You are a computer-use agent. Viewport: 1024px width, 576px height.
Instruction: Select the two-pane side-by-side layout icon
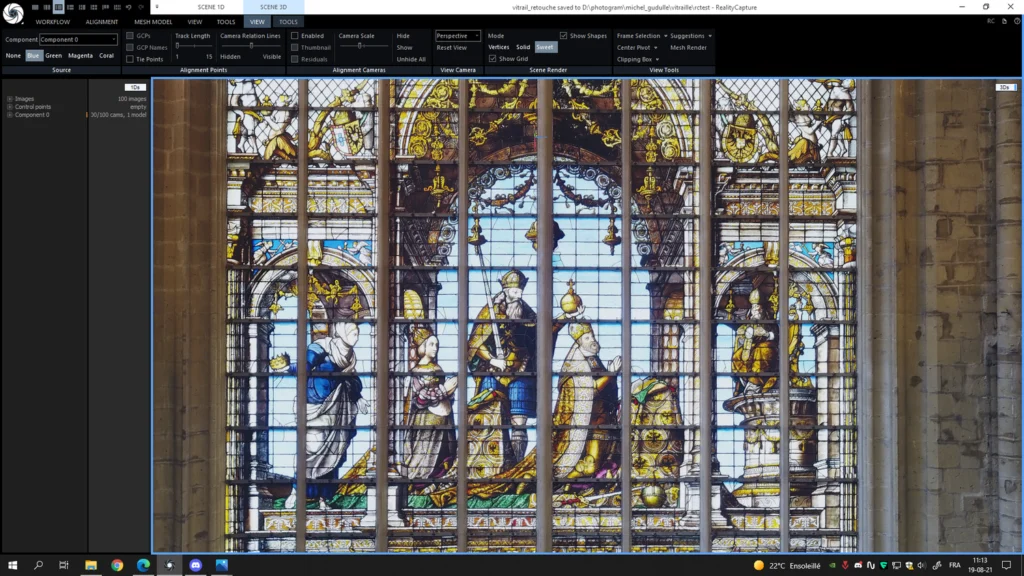click(x=47, y=7)
